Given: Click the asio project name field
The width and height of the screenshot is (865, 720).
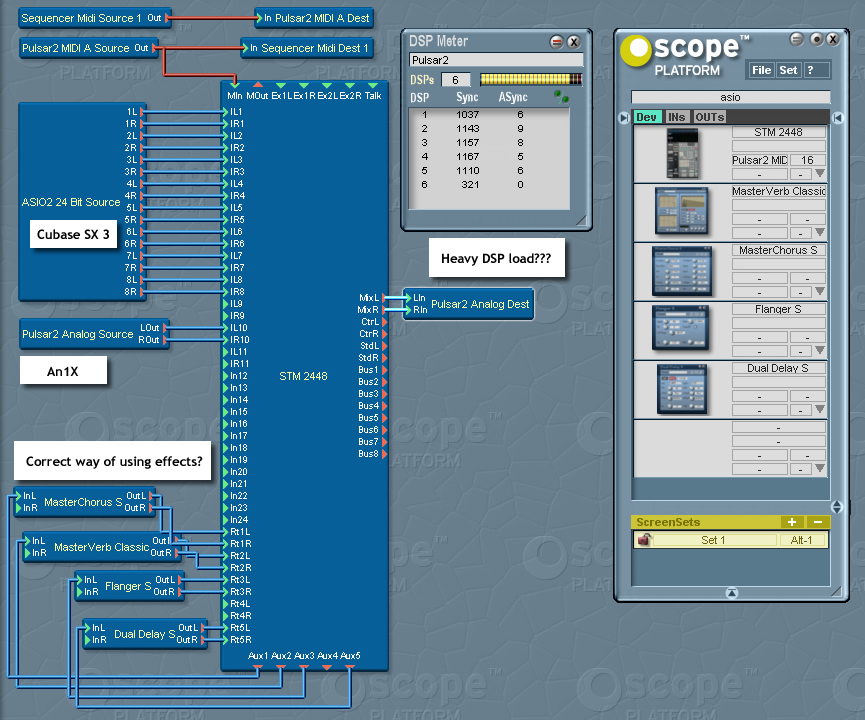Looking at the screenshot, I should pos(730,97).
